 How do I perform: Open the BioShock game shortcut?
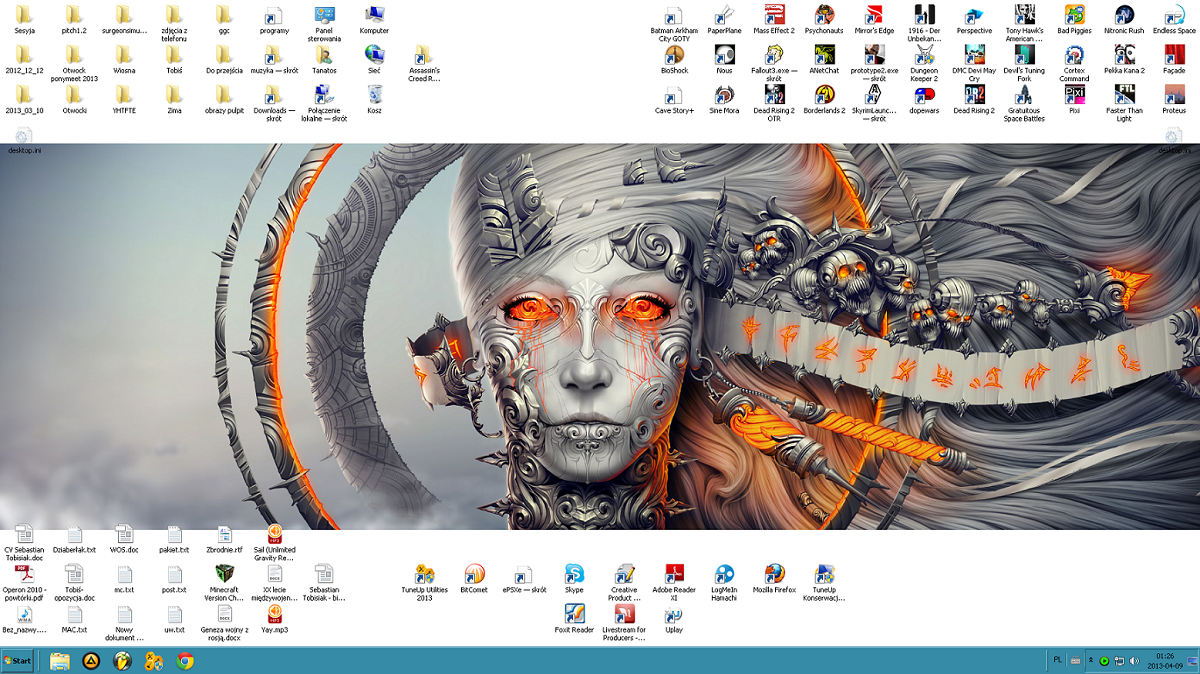[x=674, y=55]
